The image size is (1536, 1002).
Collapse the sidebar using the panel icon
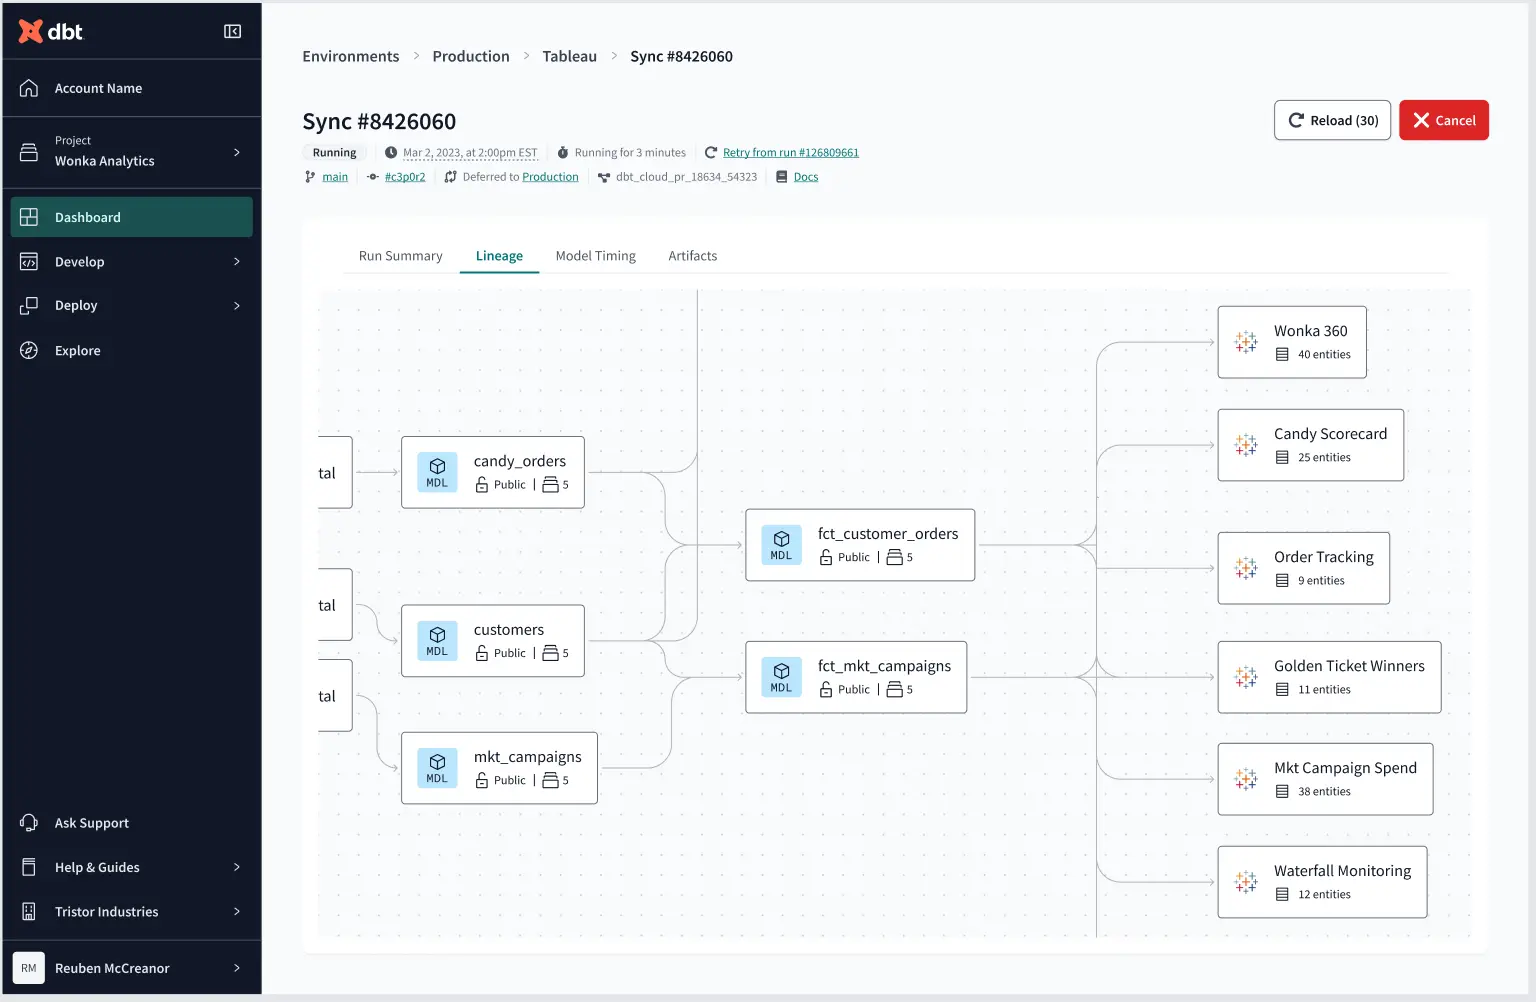232,31
